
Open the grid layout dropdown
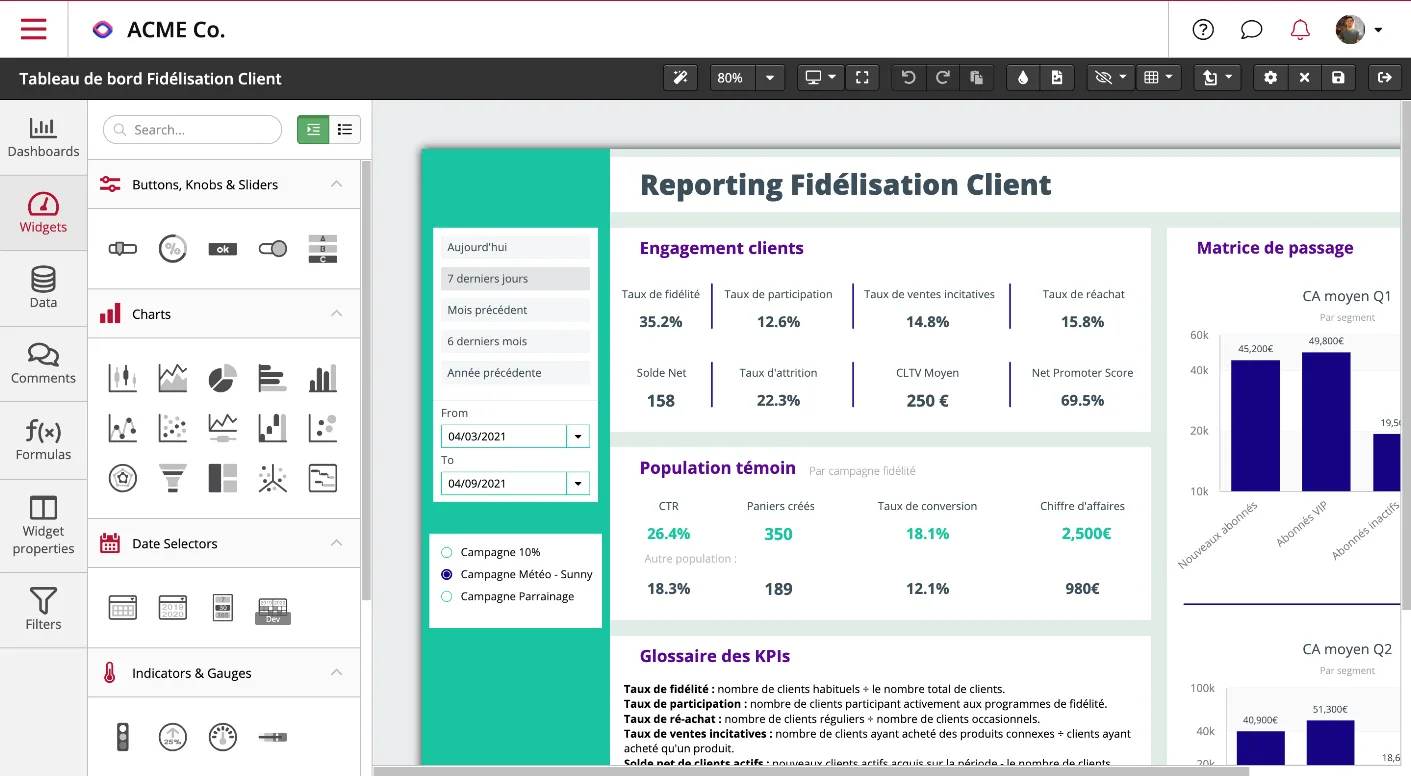(1158, 78)
